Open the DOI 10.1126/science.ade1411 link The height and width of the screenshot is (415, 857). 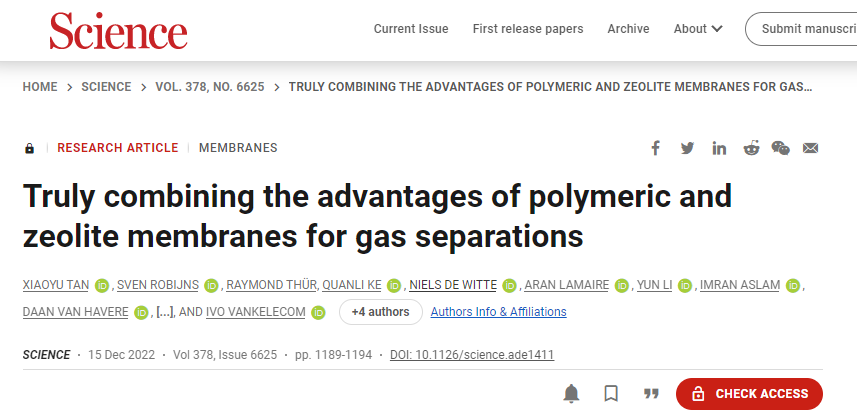click(472, 355)
